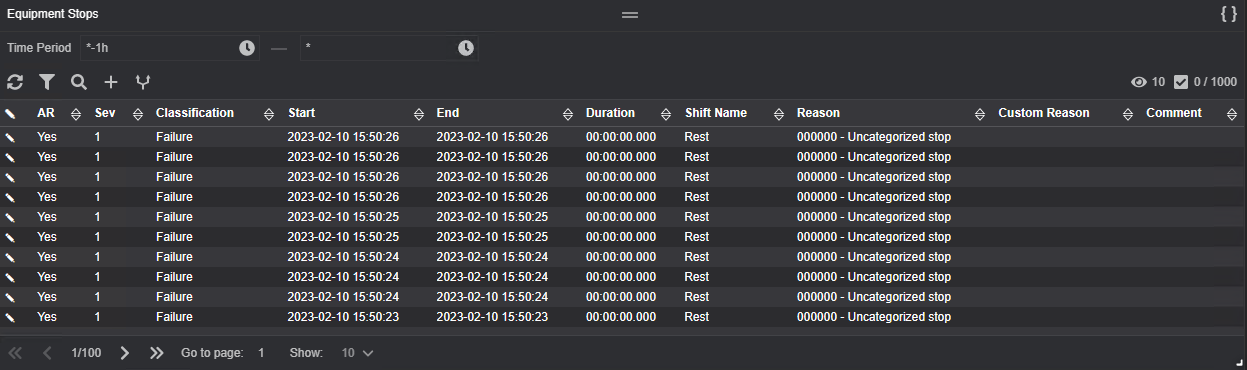Edit the stop starting at 15:50:23
This screenshot has width=1247, height=370.
click(10, 317)
